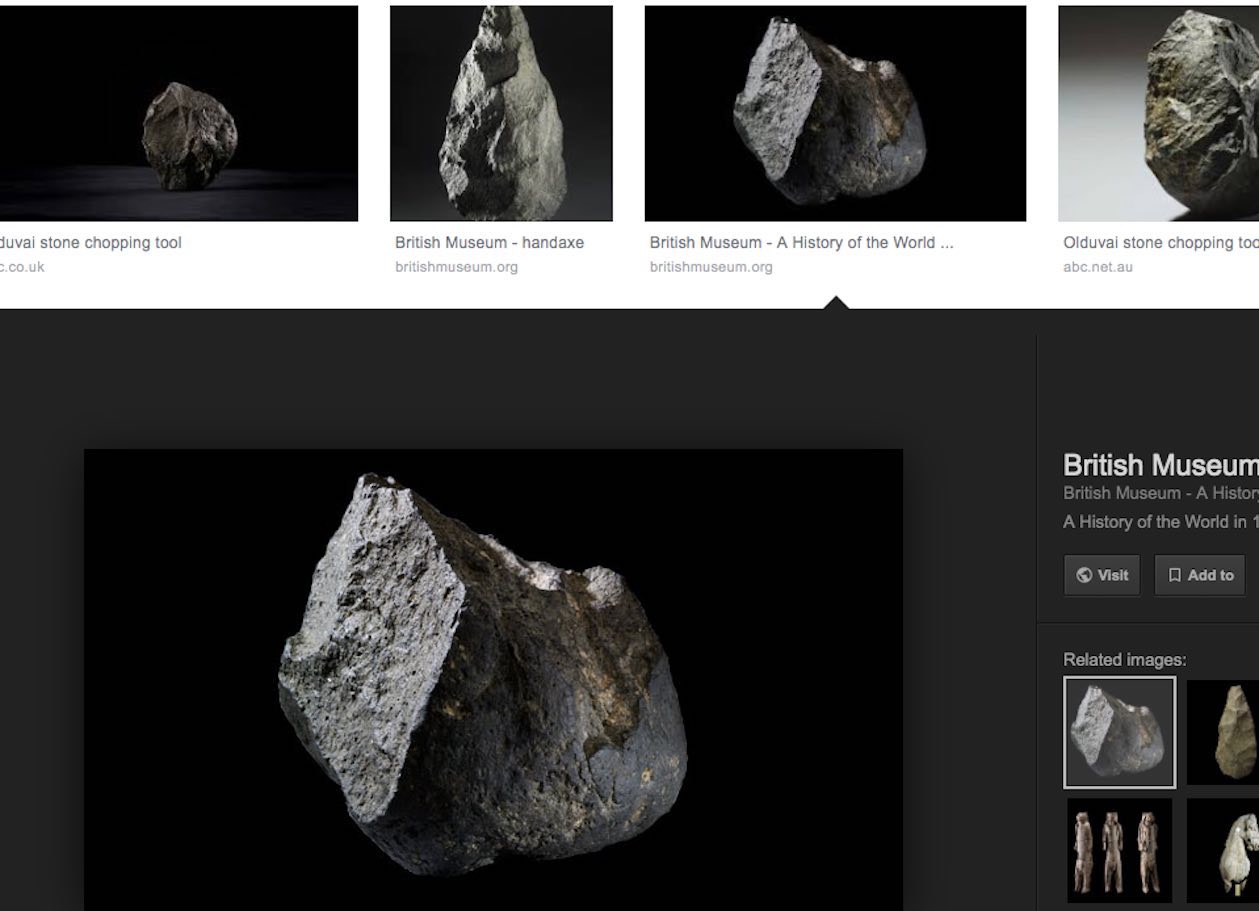Click the large stone tool preview image
1259x911 pixels.
point(493,680)
